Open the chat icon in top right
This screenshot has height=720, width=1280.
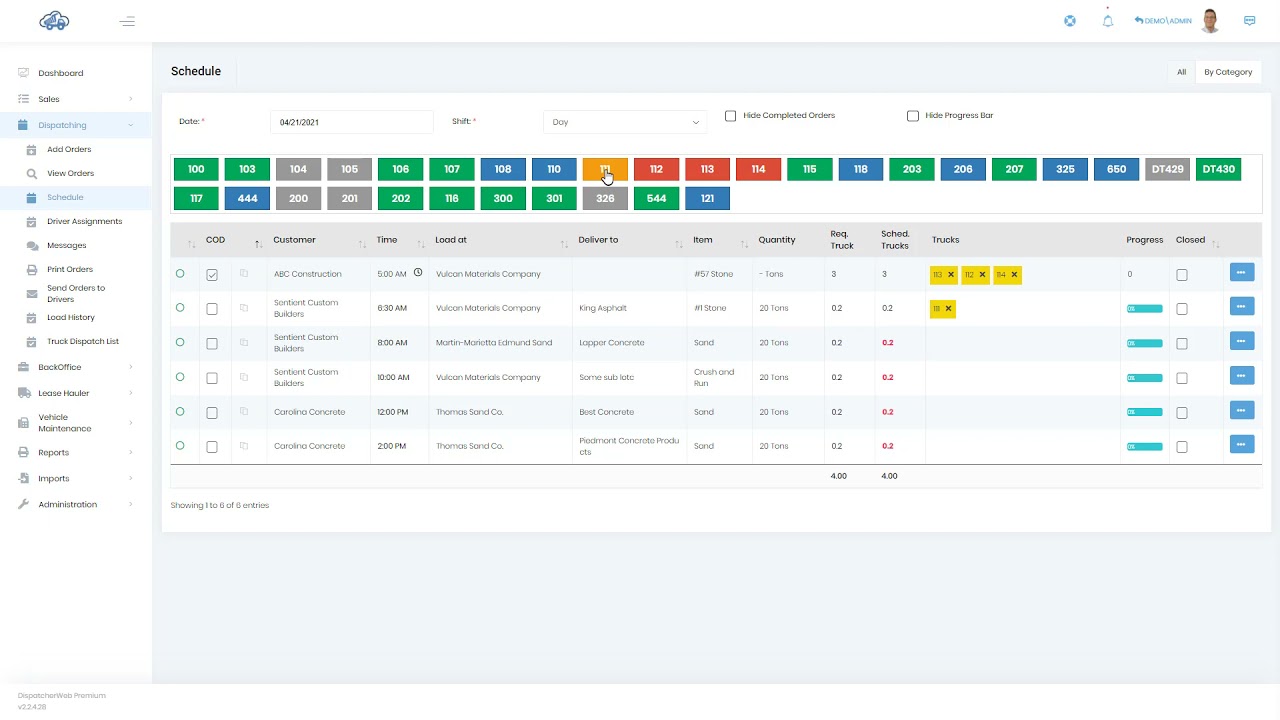(1249, 20)
